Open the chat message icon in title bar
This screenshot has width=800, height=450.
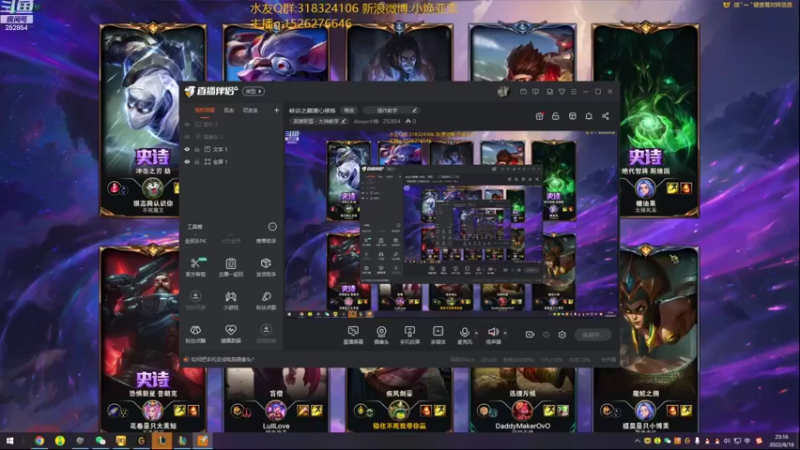(x=536, y=92)
